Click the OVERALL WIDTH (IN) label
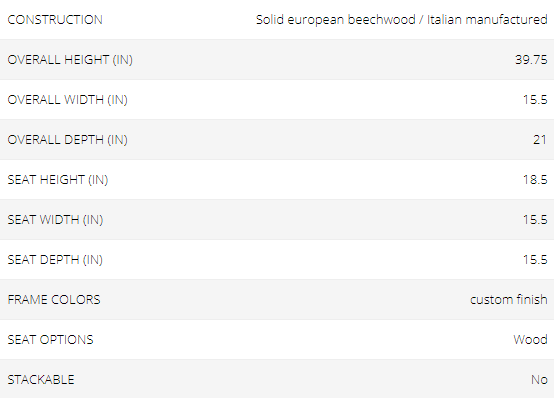 pos(67,100)
